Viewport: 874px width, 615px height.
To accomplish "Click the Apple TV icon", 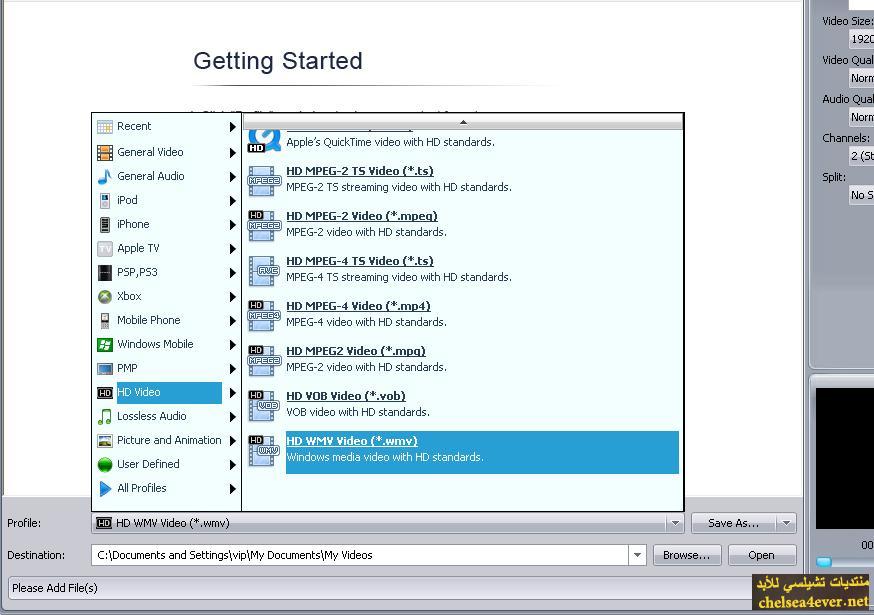I will click(x=105, y=248).
